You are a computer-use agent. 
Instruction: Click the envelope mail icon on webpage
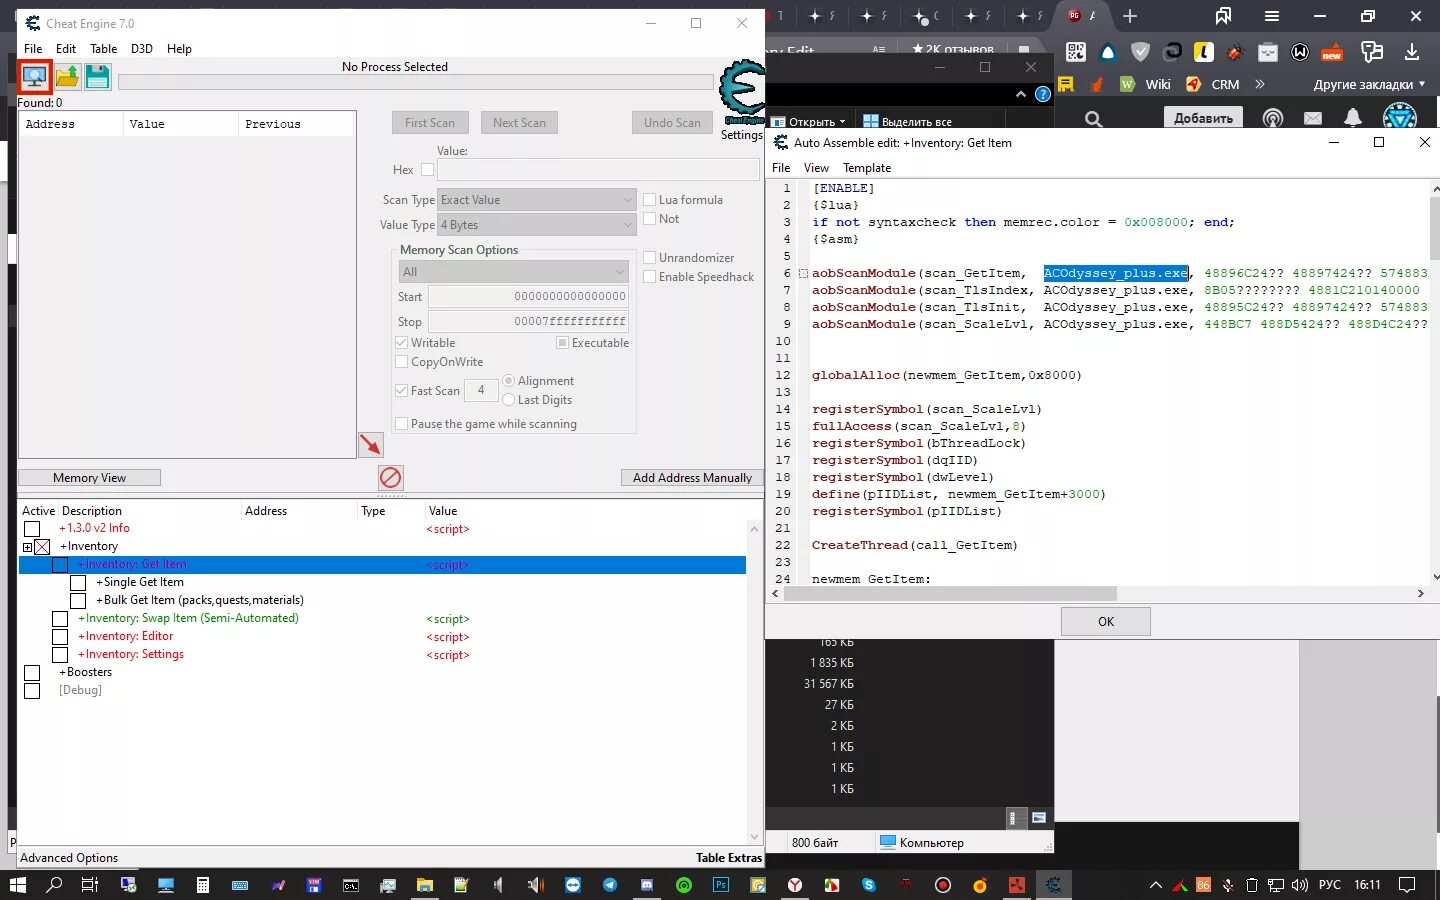pyautogui.click(x=1313, y=118)
